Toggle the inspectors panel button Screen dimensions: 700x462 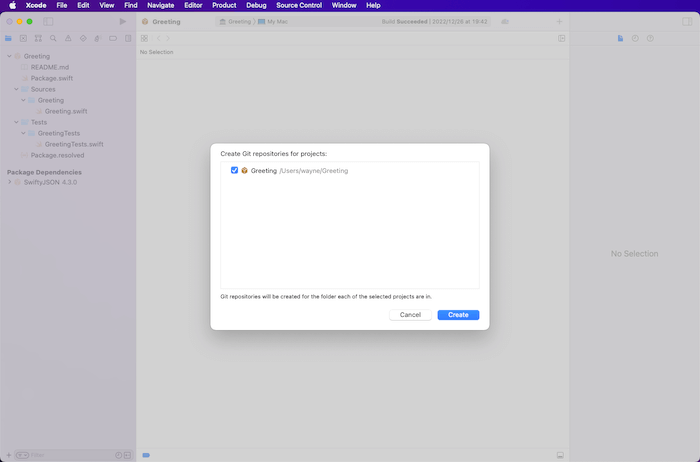click(x=687, y=21)
